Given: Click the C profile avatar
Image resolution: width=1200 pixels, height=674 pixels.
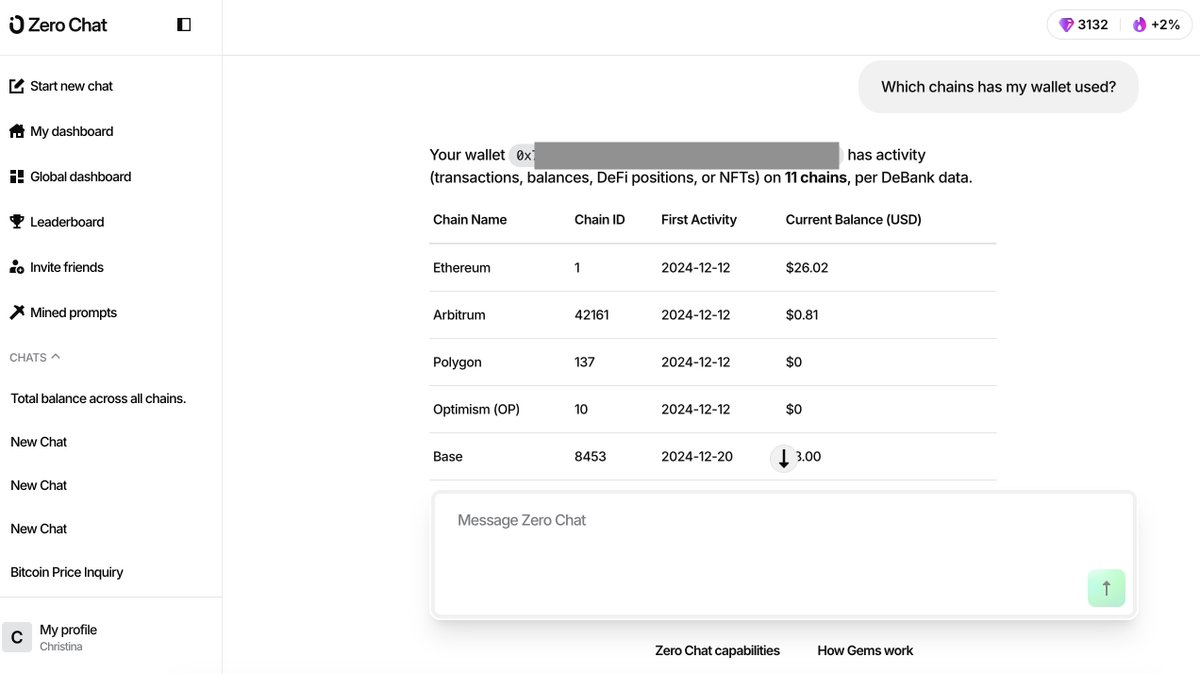Looking at the screenshot, I should 16,637.
